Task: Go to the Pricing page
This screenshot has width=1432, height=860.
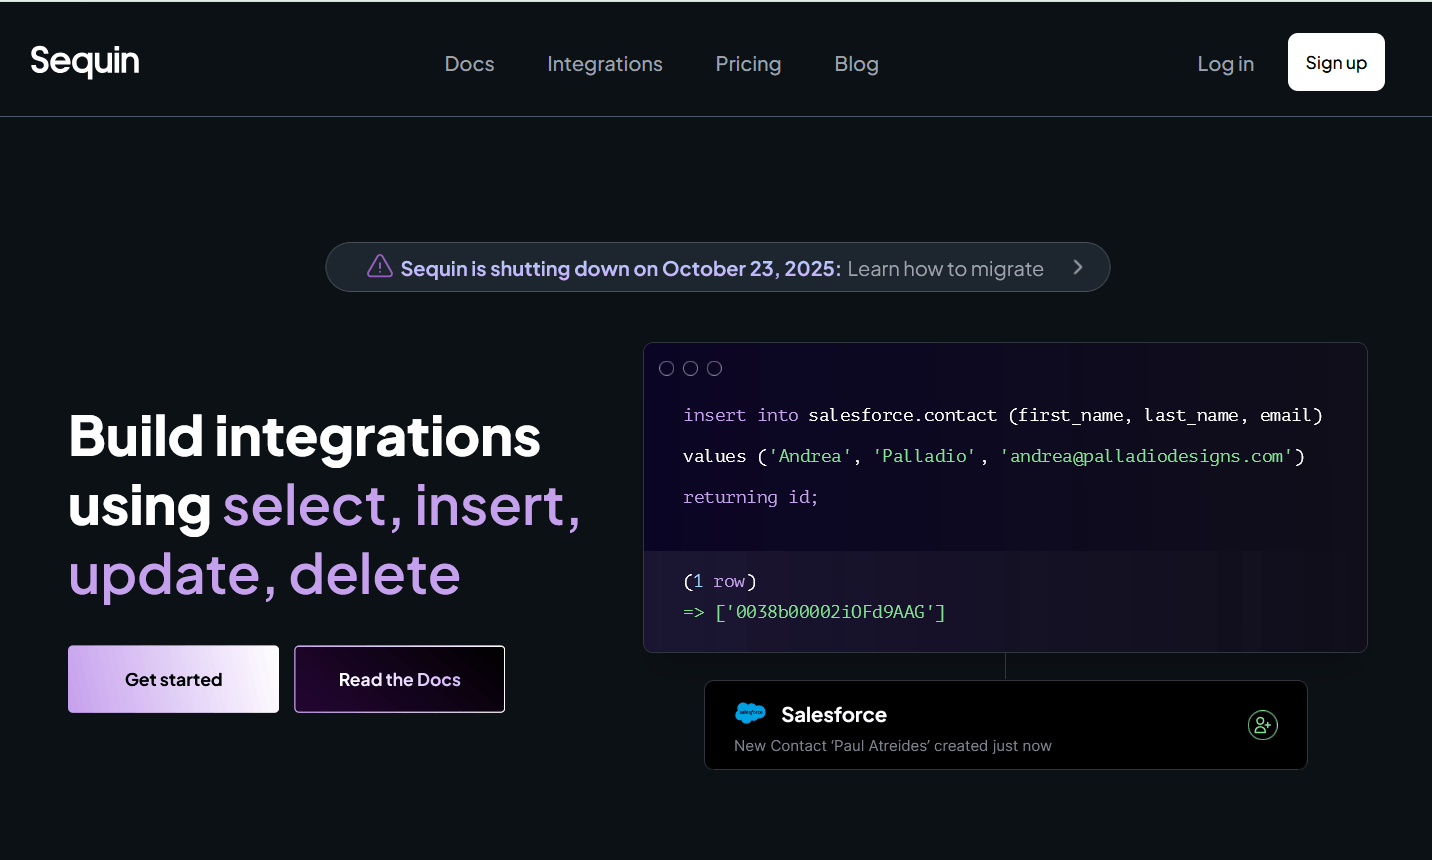Action: click(x=748, y=64)
